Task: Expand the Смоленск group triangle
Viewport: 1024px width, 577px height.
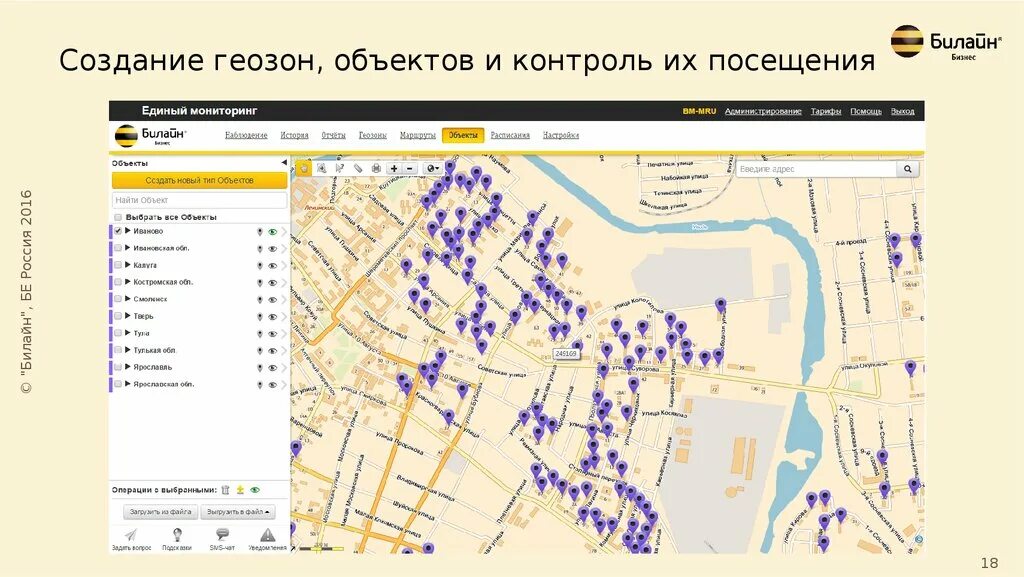Action: tap(128, 299)
